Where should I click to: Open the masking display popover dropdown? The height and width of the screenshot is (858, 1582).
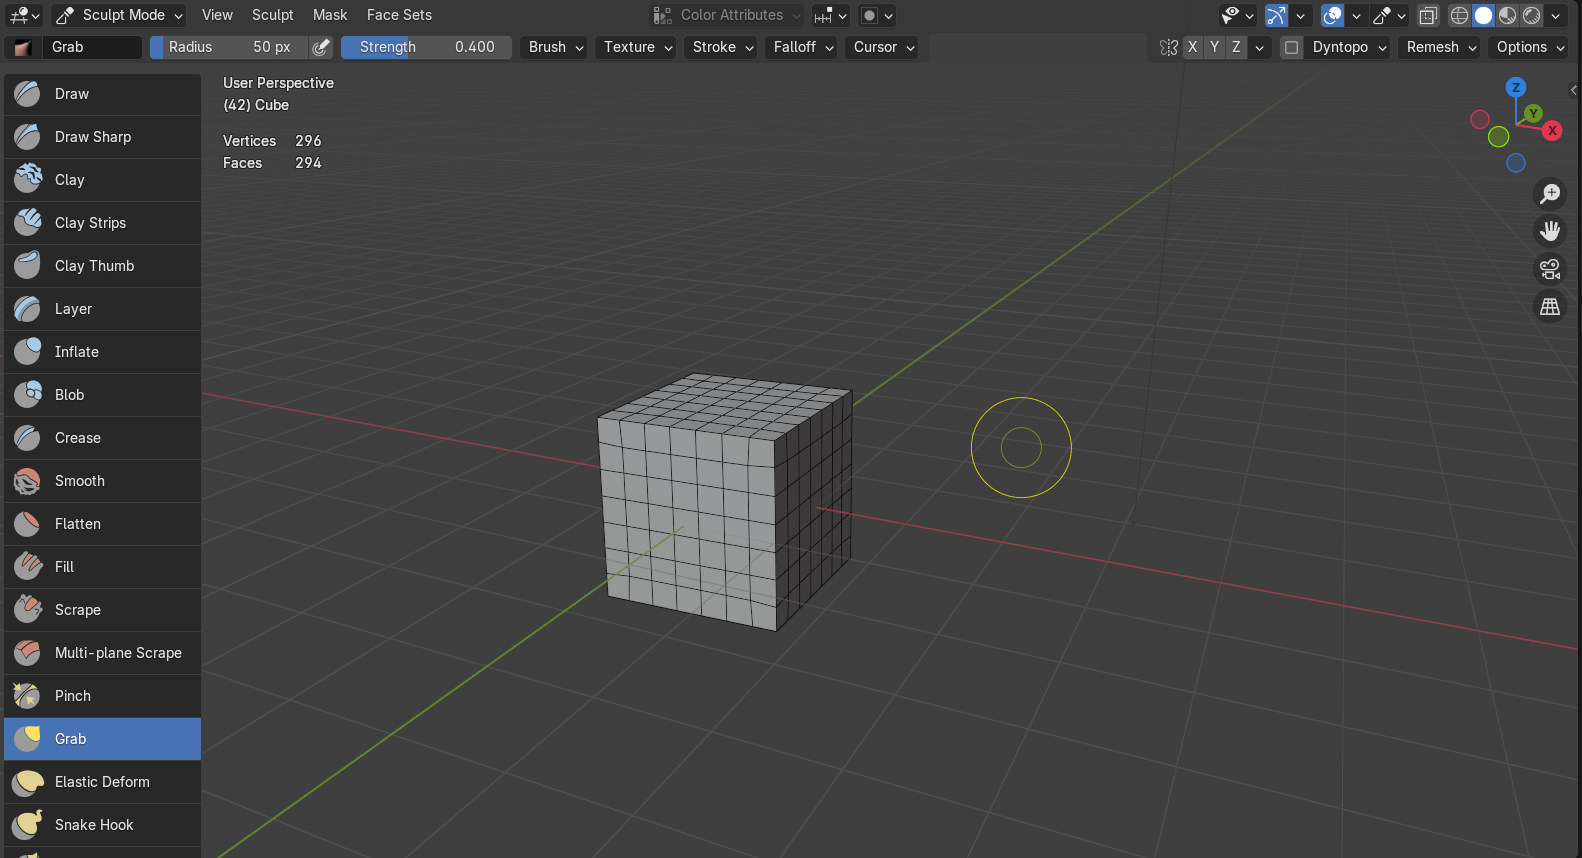point(876,15)
